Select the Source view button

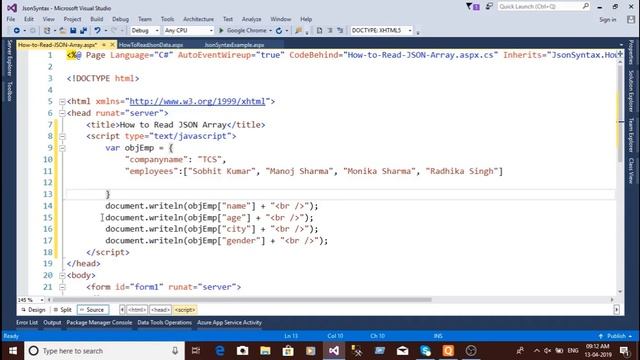pyautogui.click(x=93, y=310)
